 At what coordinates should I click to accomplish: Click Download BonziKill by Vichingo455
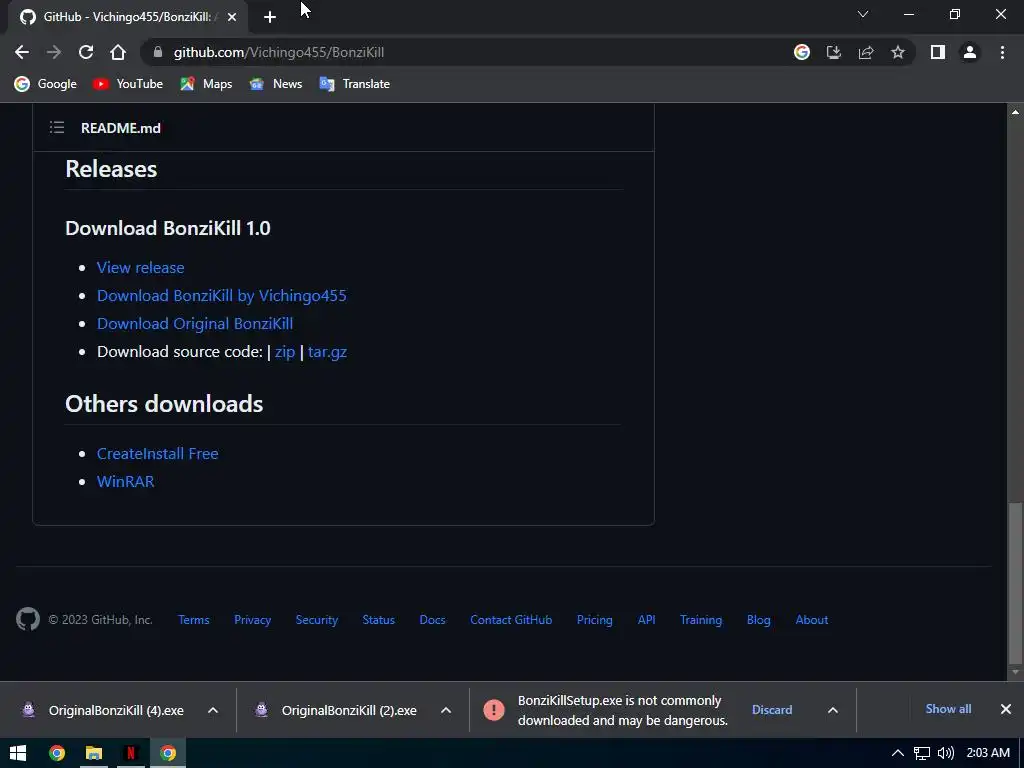pos(221,296)
